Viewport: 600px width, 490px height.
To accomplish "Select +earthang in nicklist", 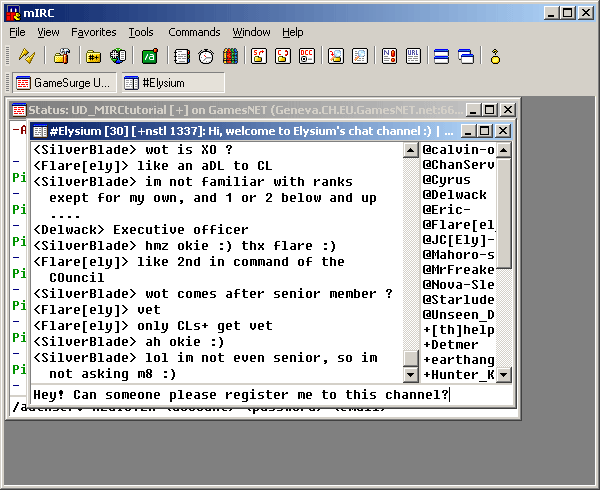I will coord(458,360).
